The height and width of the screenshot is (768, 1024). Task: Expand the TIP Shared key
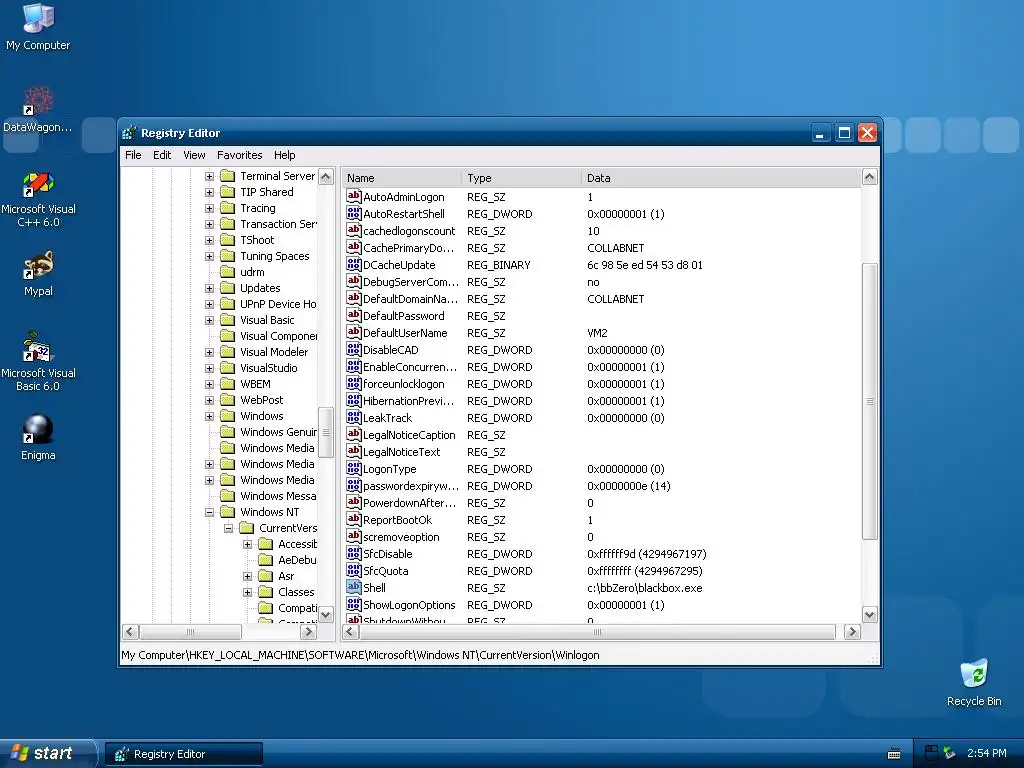pyautogui.click(x=209, y=192)
